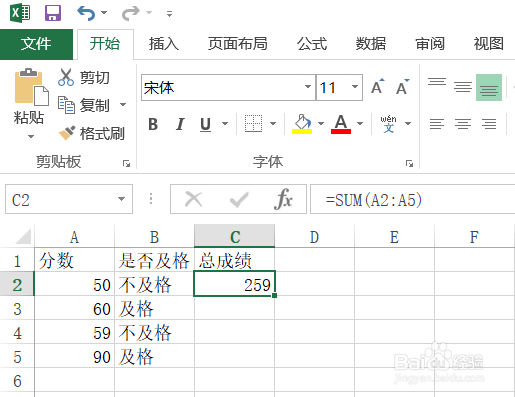Click the formula bar showing =SUM(A2:A5)
Image resolution: width=515 pixels, height=397 pixels.
point(413,199)
